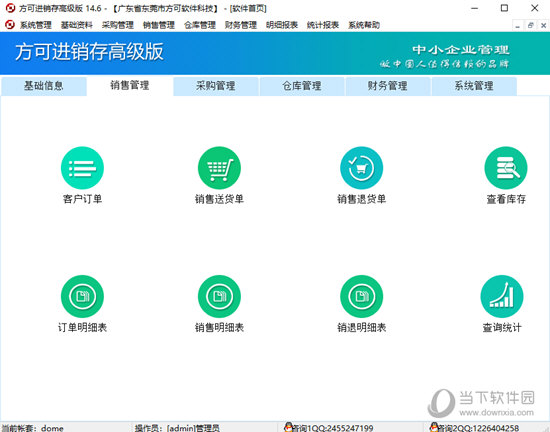
Task: Open the 销退明细表 report icon
Action: tap(361, 296)
